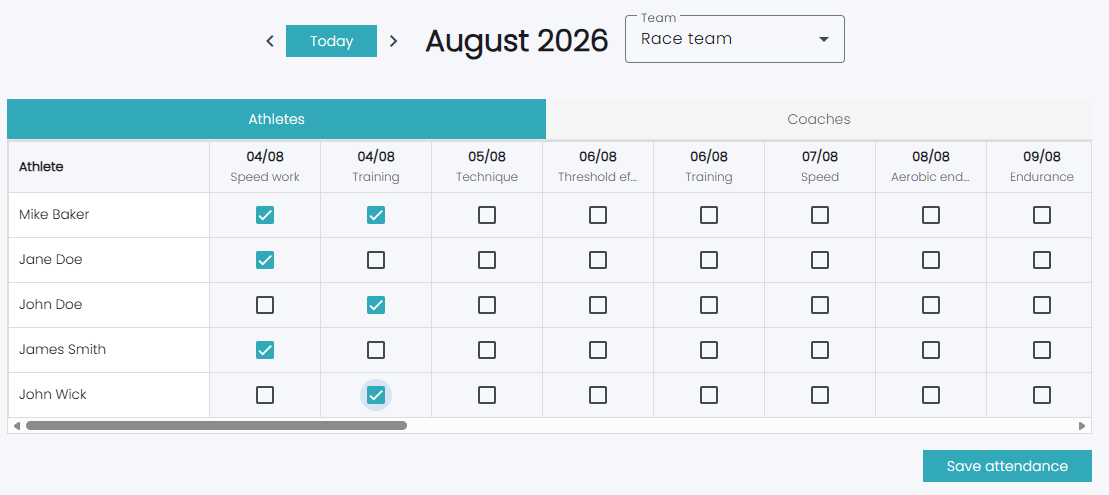Click the Today button
This screenshot has height=495, width=1109.
click(x=331, y=41)
